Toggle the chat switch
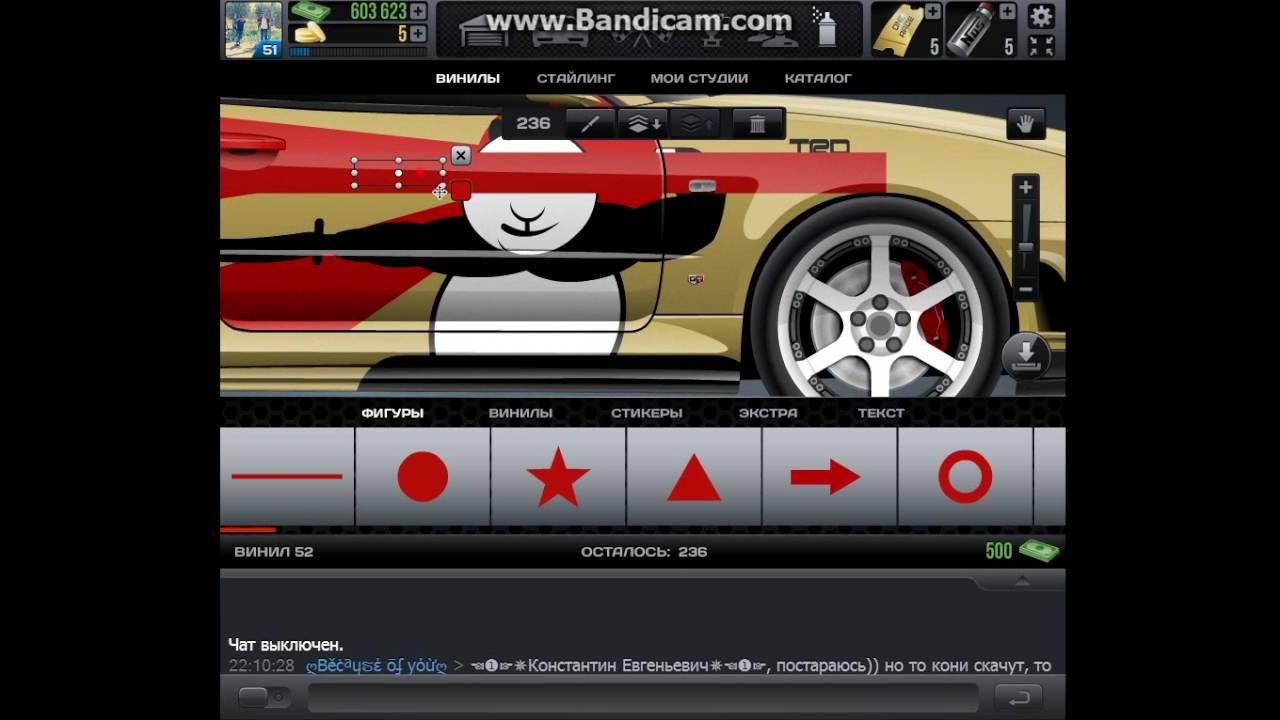The width and height of the screenshot is (1280, 720). pos(265,697)
